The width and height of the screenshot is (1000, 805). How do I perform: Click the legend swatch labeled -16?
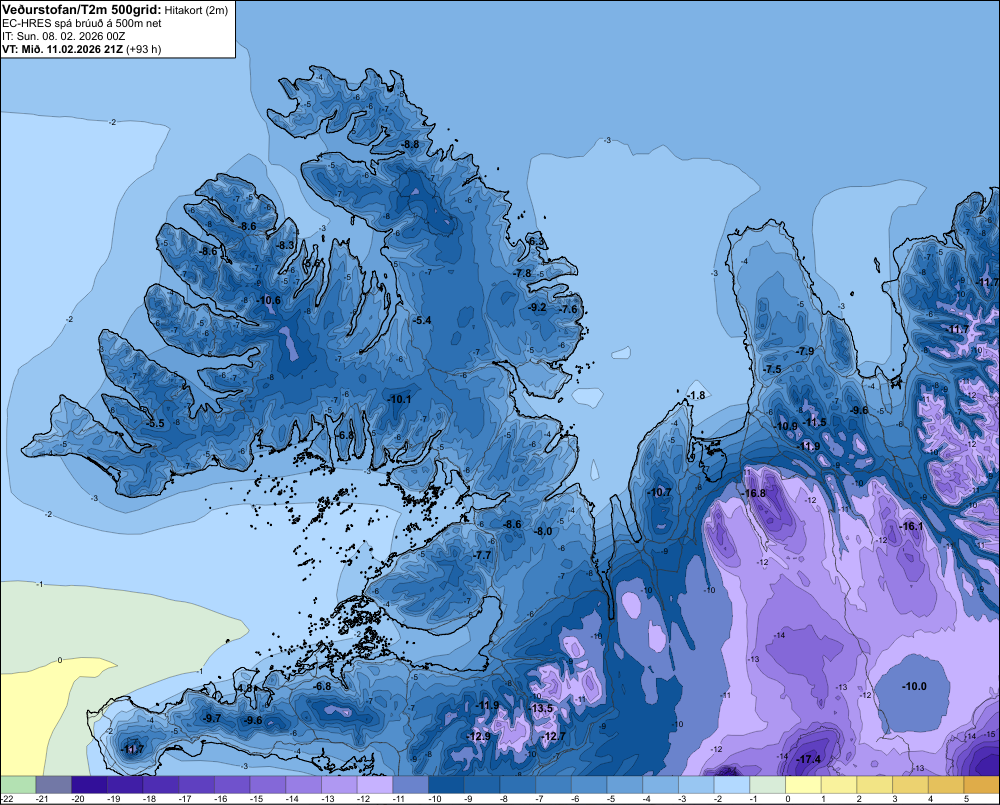click(232, 784)
